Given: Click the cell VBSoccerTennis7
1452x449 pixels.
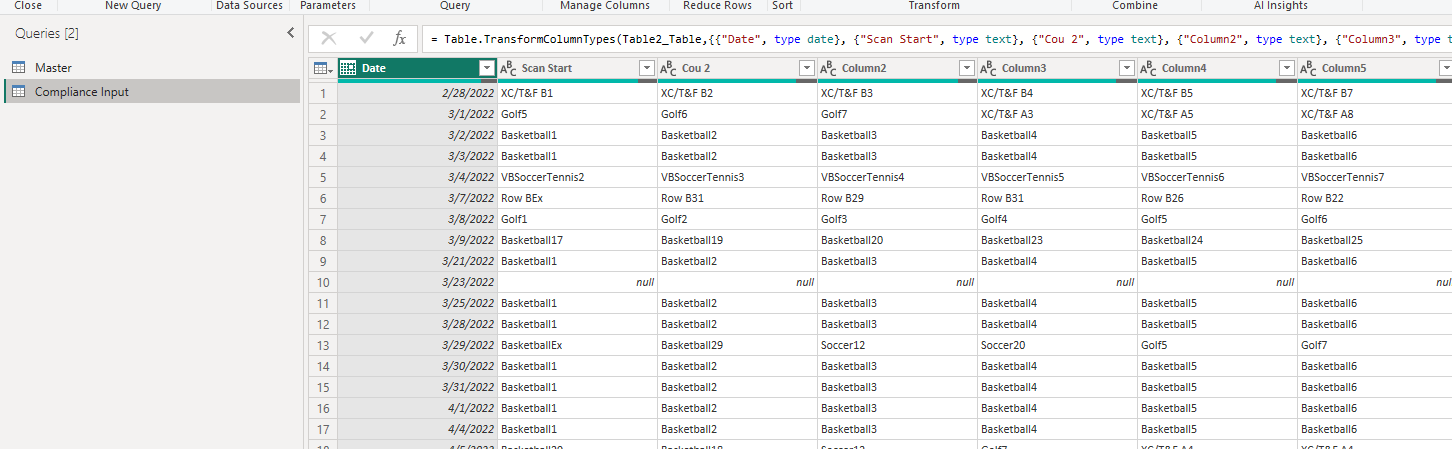Looking at the screenshot, I should tap(1375, 177).
